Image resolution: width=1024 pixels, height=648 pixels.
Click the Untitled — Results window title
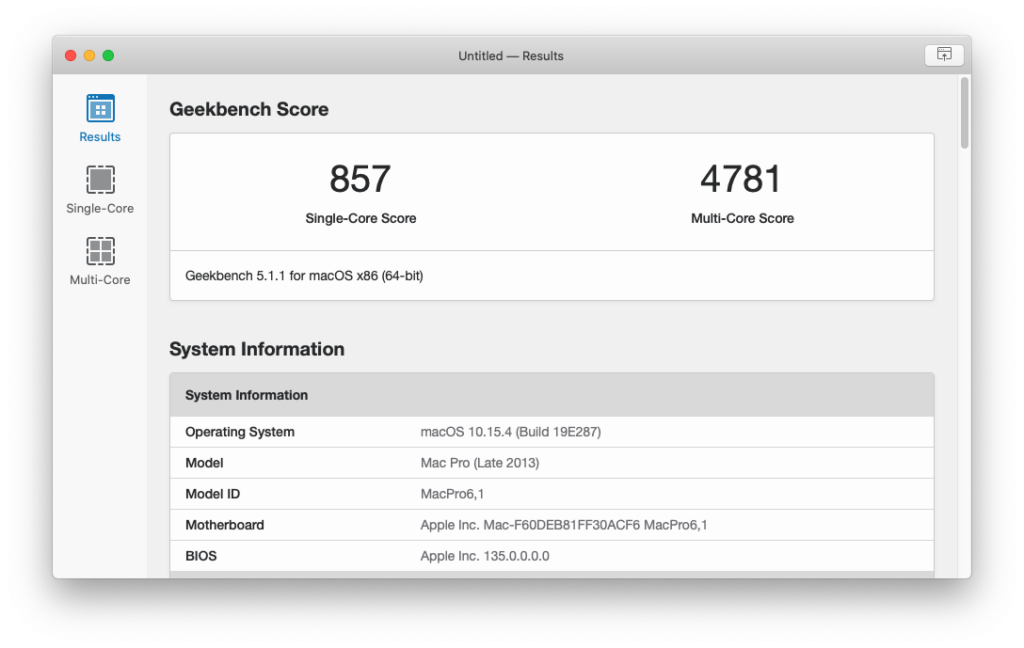pyautogui.click(x=511, y=56)
